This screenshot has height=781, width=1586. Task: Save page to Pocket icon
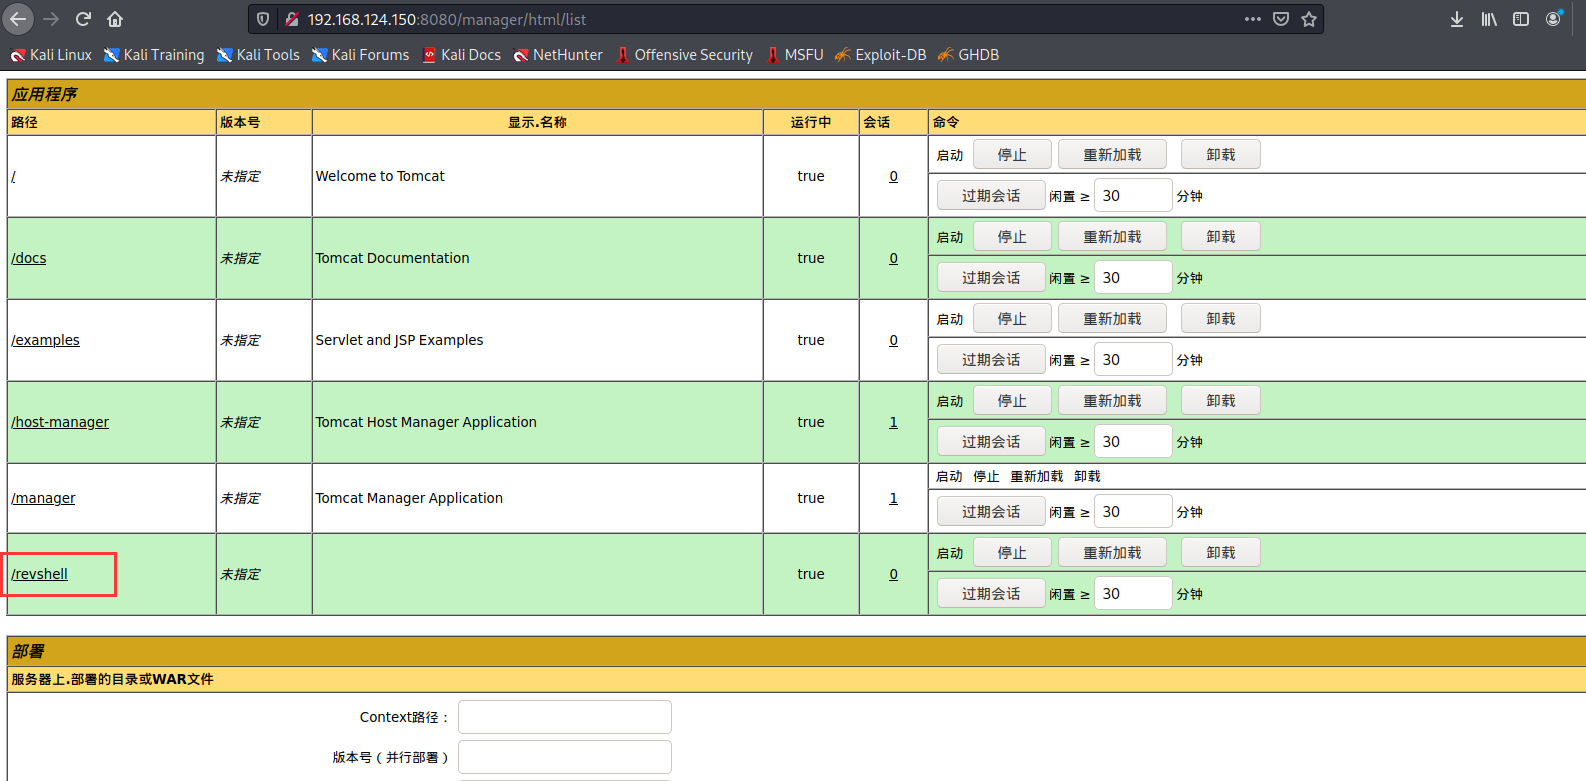coord(1281,19)
